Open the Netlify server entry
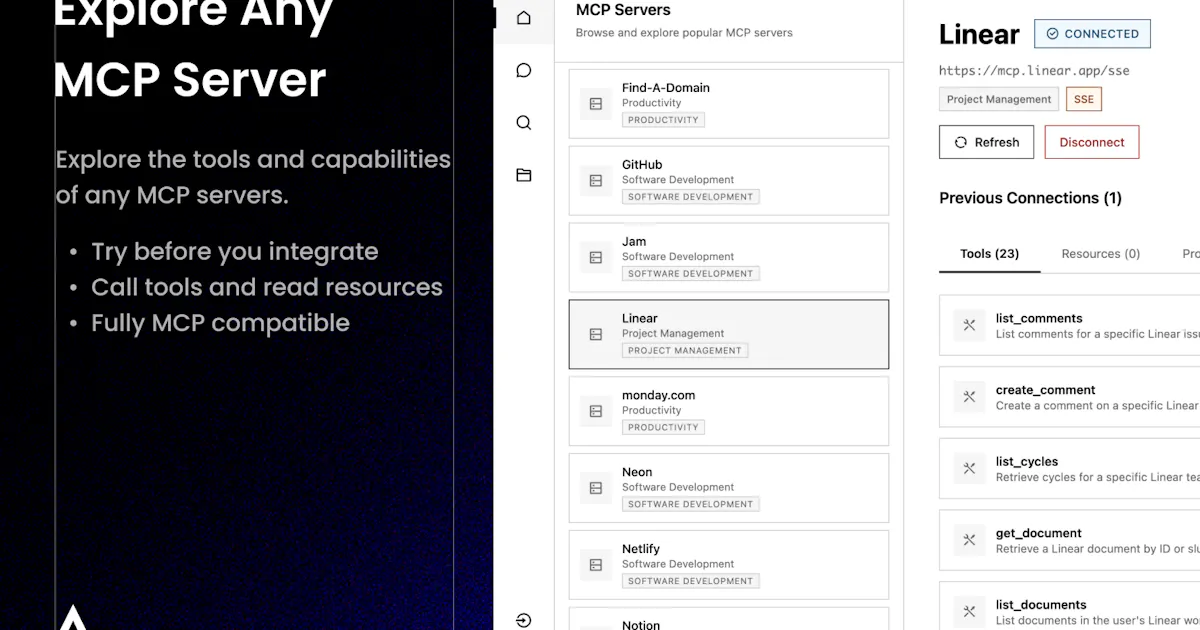 (729, 564)
